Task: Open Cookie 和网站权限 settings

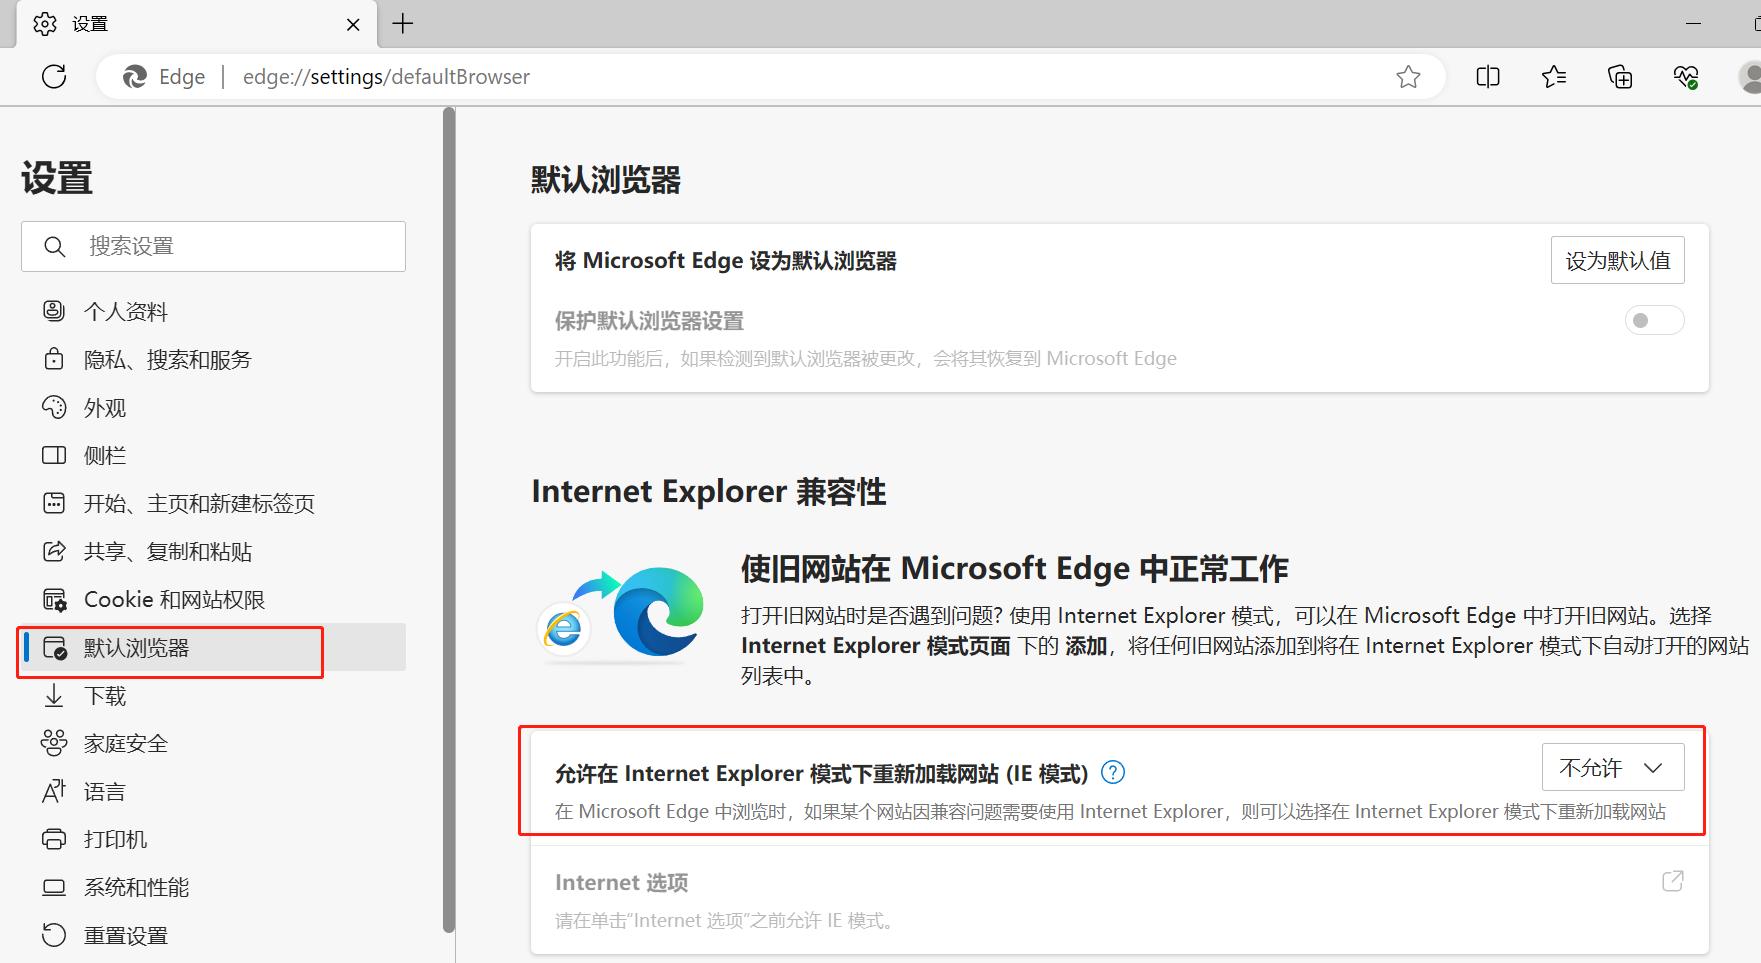Action: coord(175,599)
